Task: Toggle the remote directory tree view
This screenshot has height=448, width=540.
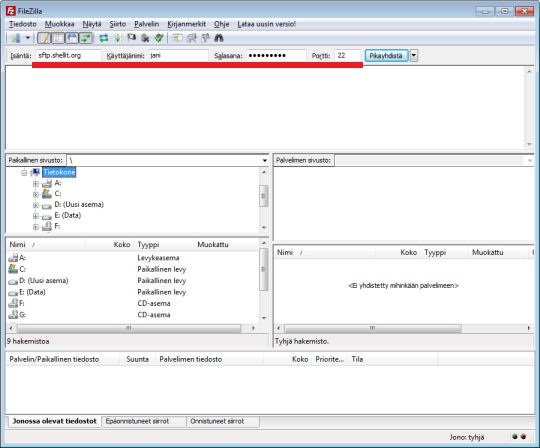Action: coord(72,38)
